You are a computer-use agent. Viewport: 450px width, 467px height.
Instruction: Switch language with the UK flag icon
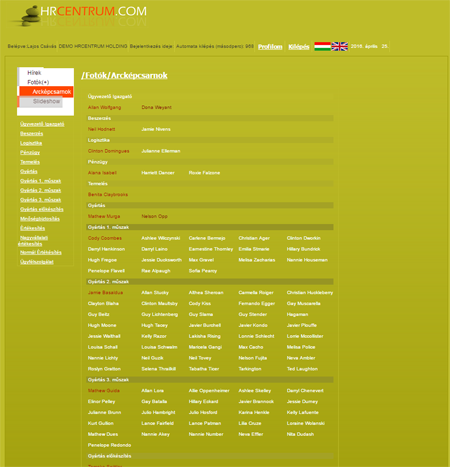(340, 46)
